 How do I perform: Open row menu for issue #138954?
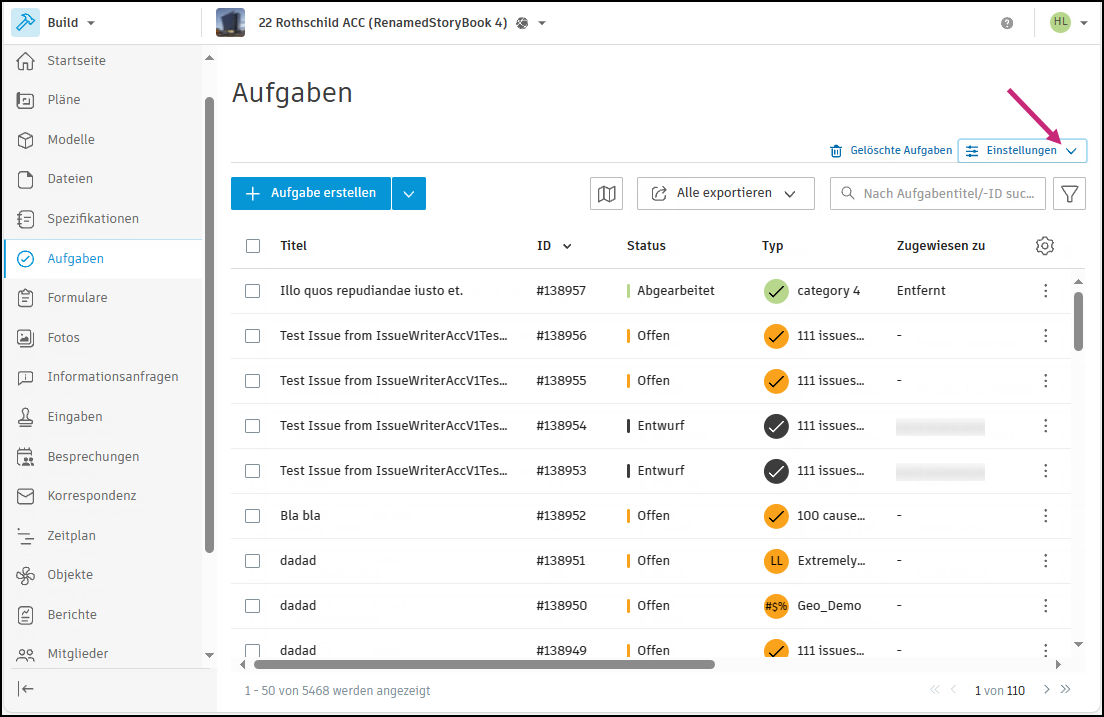coord(1046,426)
